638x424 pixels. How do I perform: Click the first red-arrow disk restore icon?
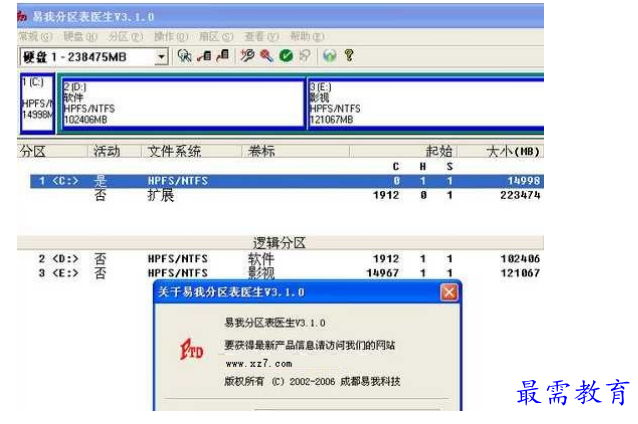coord(204,56)
